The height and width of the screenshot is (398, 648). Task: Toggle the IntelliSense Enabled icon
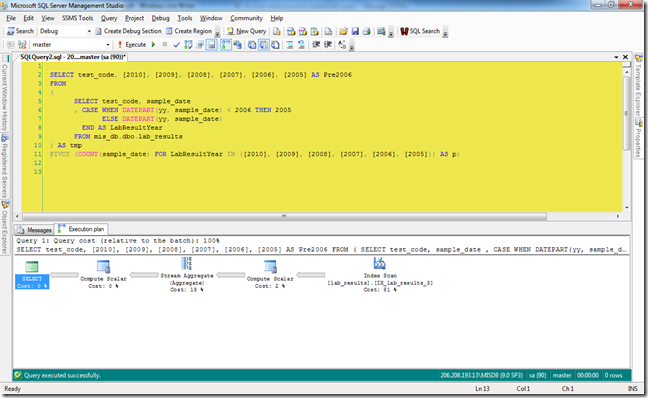click(212, 45)
